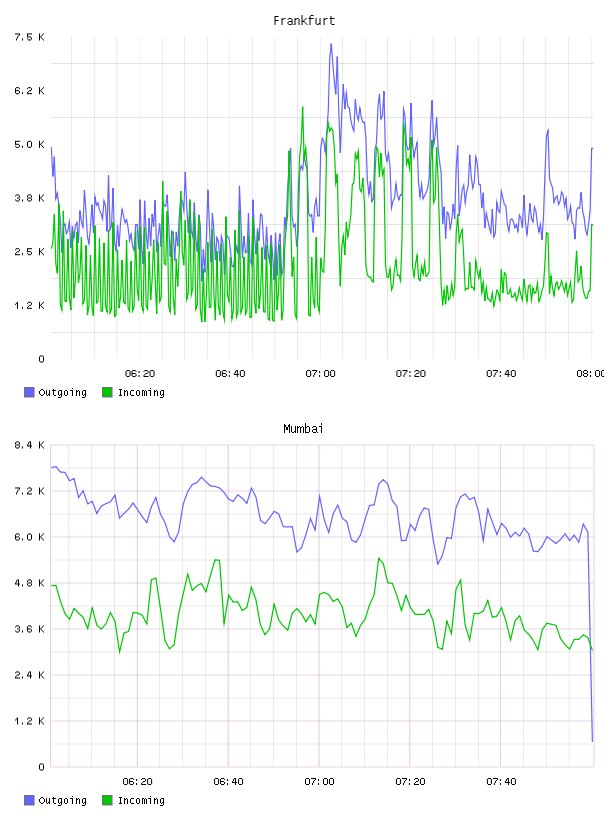Click 07:40 time label on Mumbai chart
The height and width of the screenshot is (816, 608).
click(x=501, y=782)
